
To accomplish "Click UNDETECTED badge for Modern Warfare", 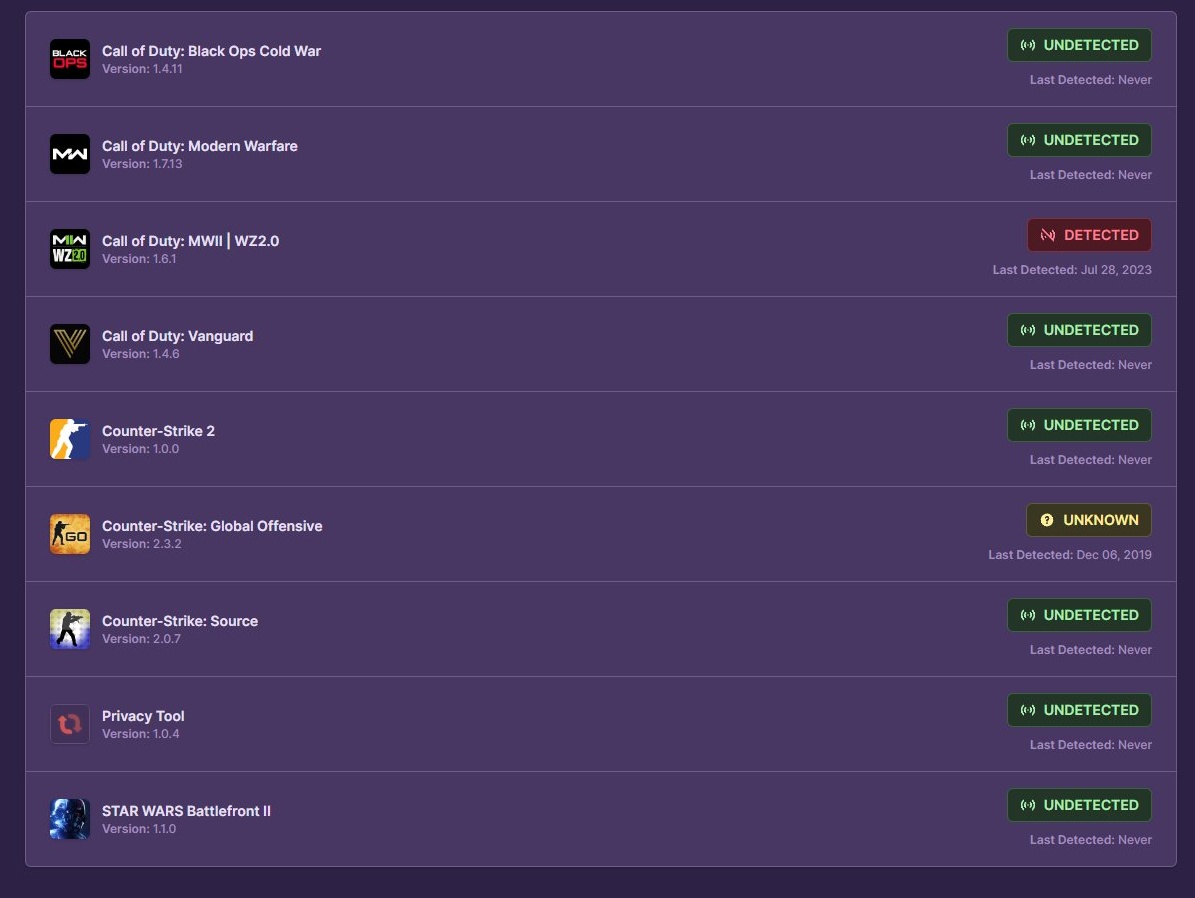I will point(1079,140).
